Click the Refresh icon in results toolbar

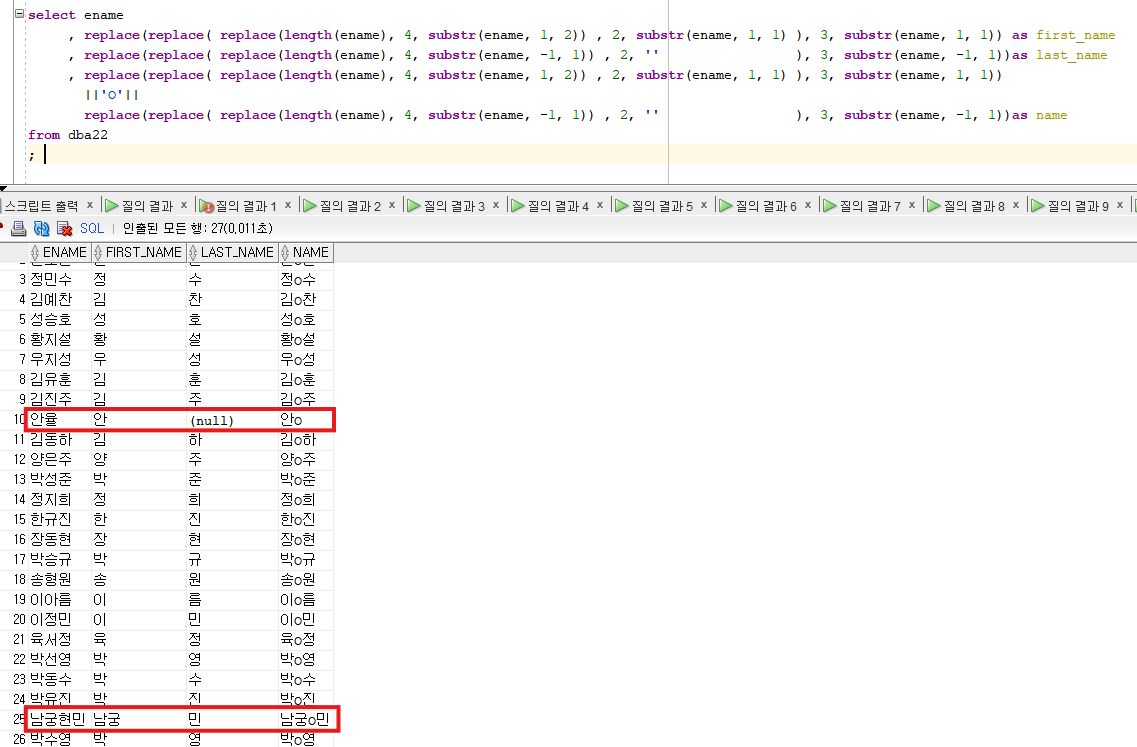[42, 229]
